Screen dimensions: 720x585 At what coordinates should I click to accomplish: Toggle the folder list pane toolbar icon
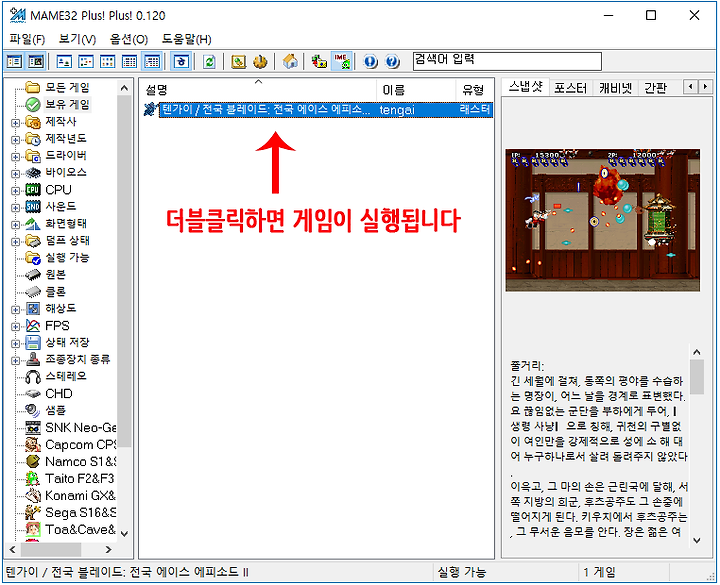pos(14,62)
